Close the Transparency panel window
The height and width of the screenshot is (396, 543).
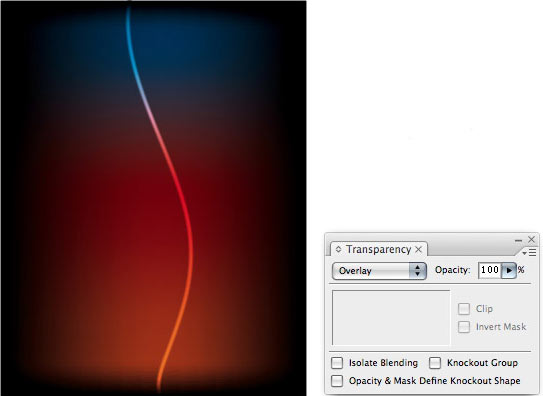532,239
